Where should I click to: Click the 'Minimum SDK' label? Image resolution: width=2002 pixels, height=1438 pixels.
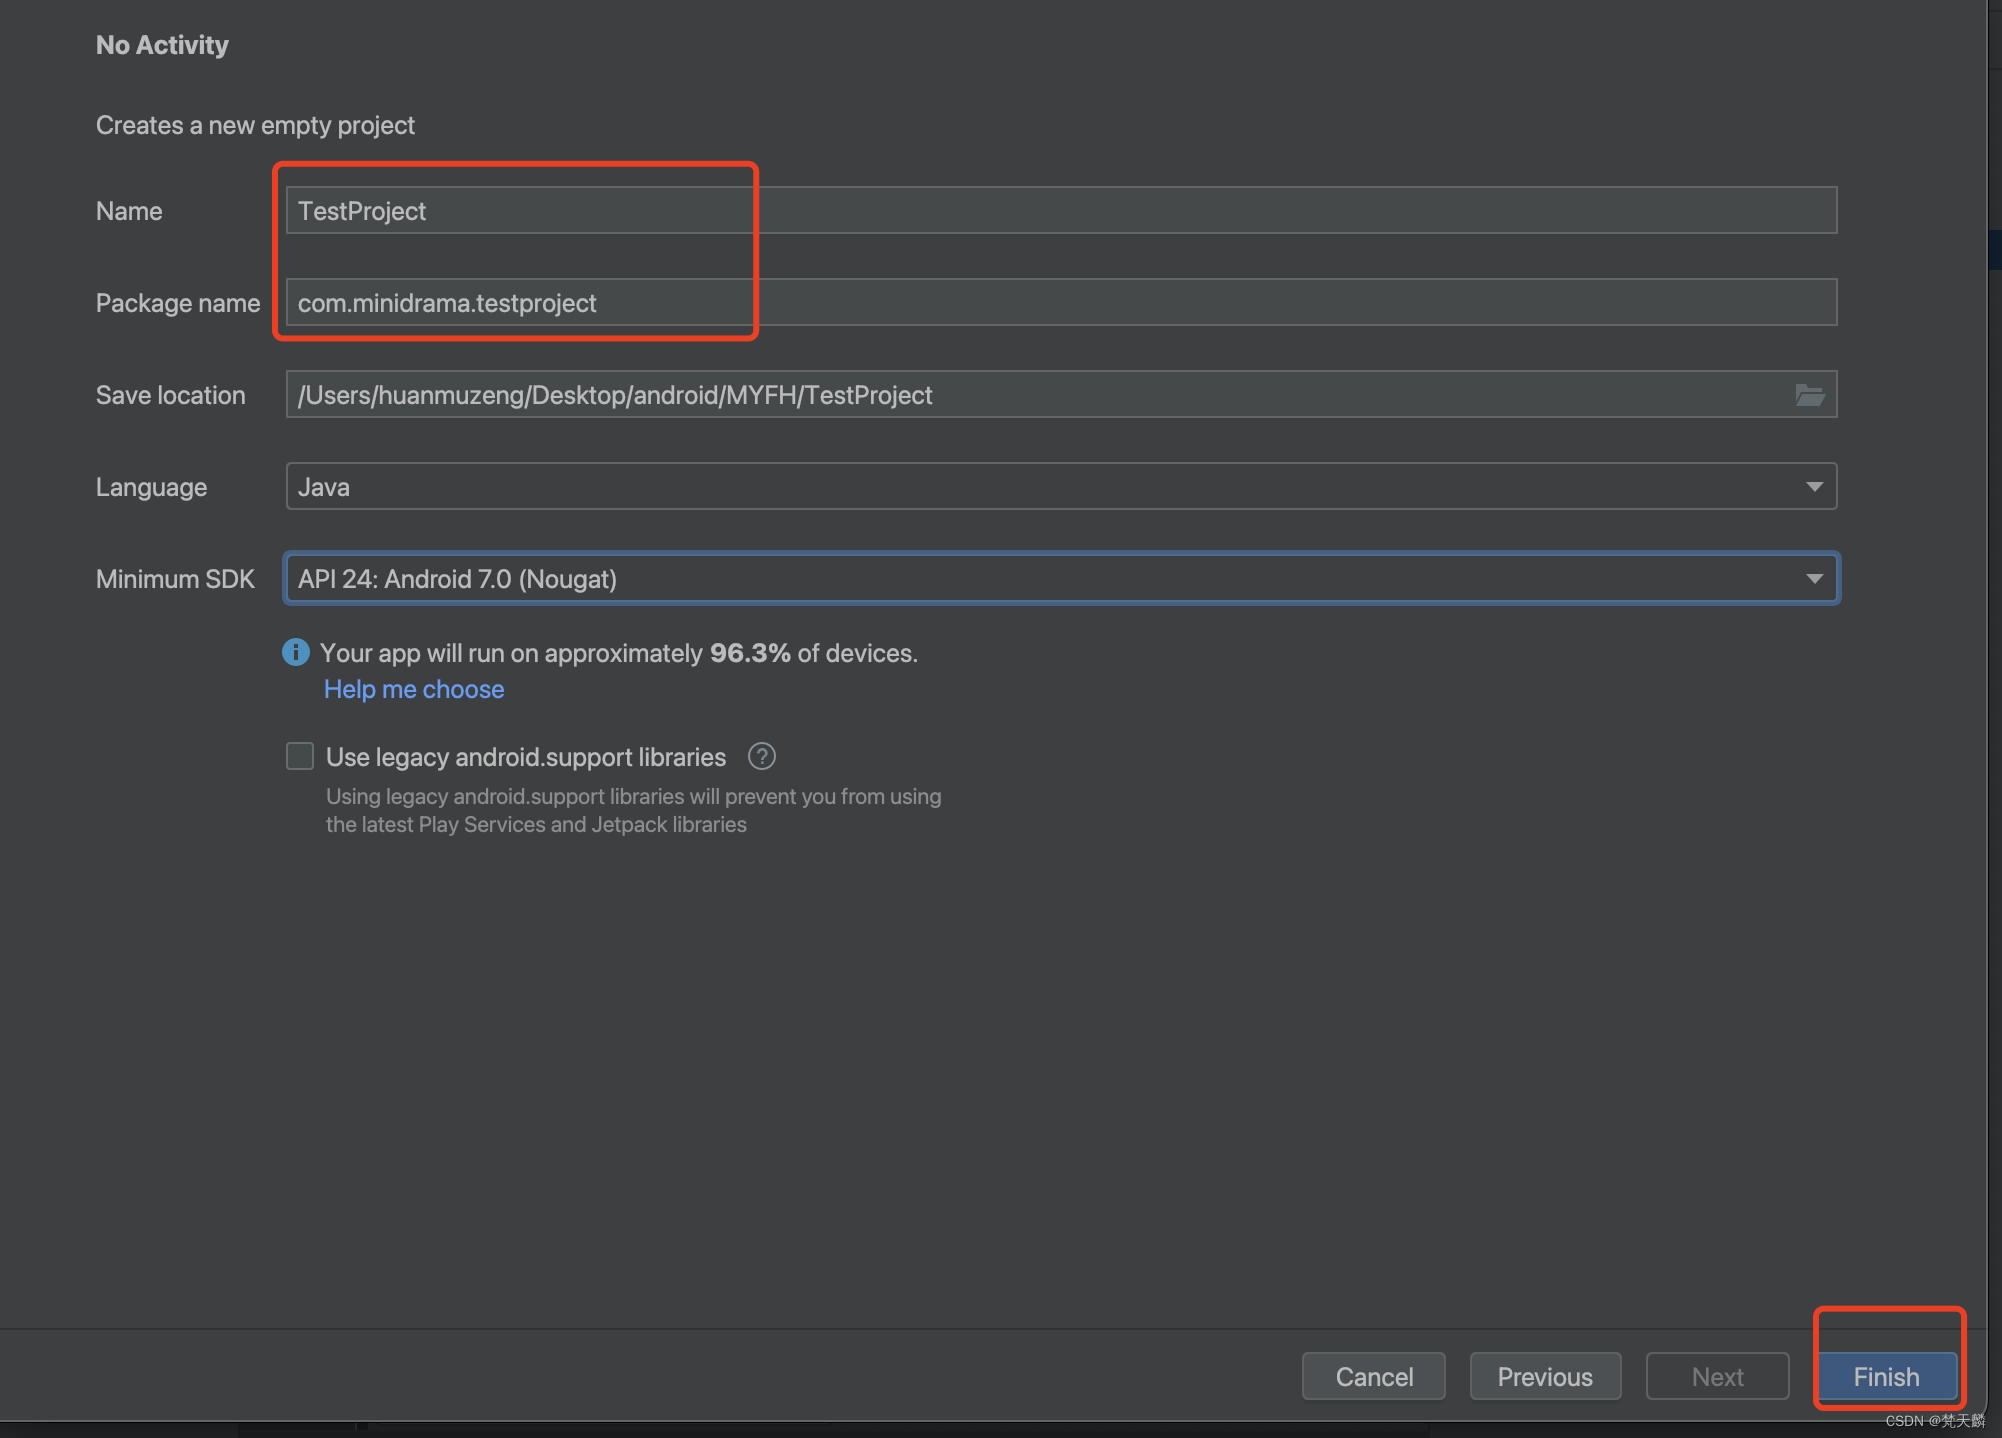175,579
